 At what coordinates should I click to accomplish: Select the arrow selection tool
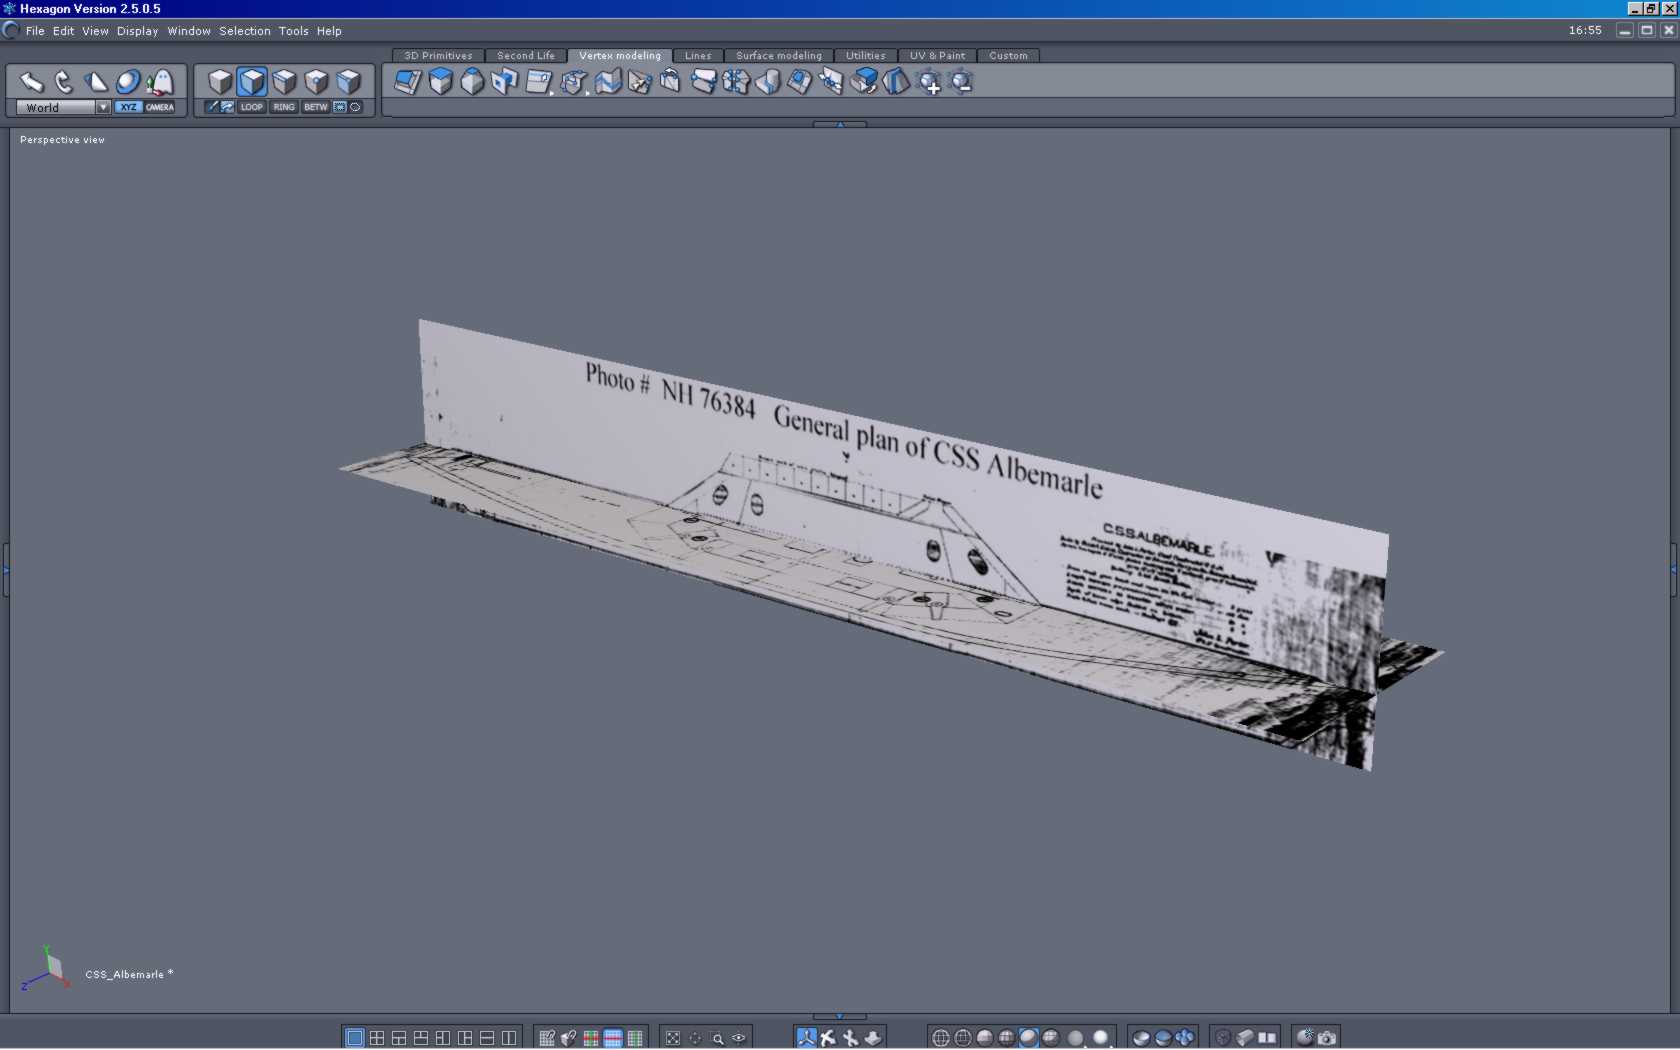32,82
